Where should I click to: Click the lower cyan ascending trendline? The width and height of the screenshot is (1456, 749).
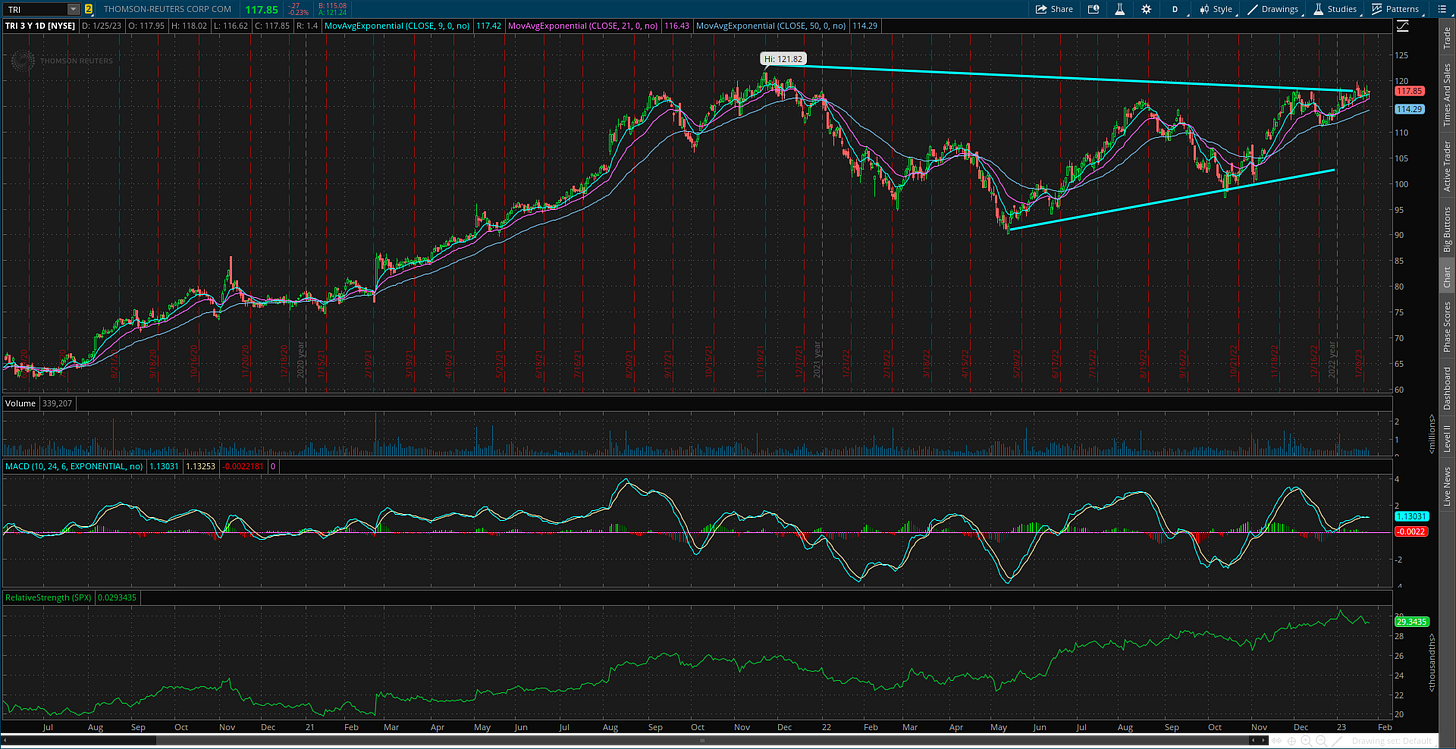[1170, 200]
